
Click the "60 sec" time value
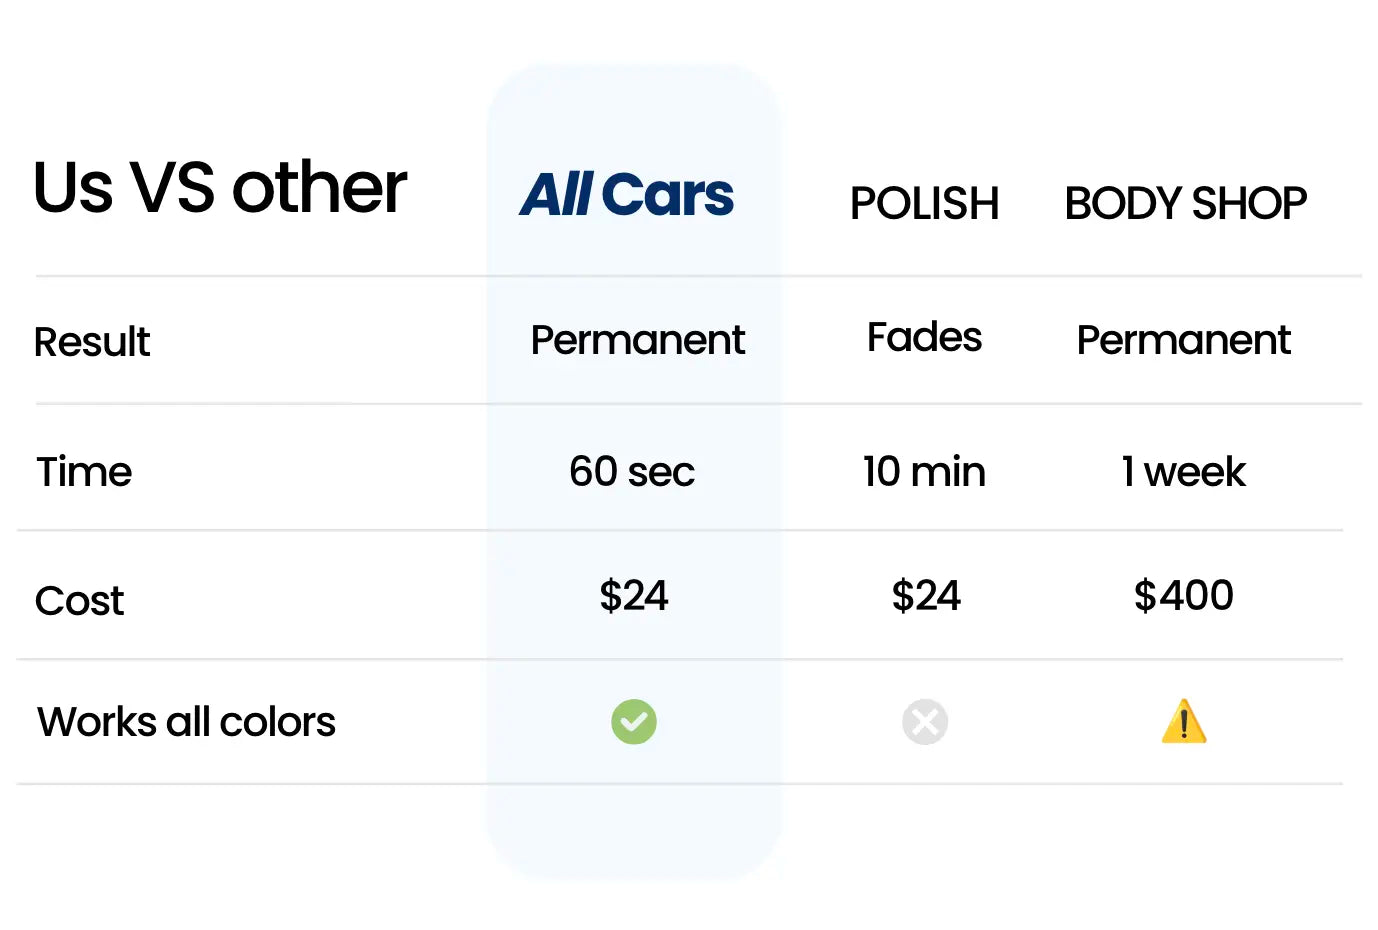click(x=632, y=471)
